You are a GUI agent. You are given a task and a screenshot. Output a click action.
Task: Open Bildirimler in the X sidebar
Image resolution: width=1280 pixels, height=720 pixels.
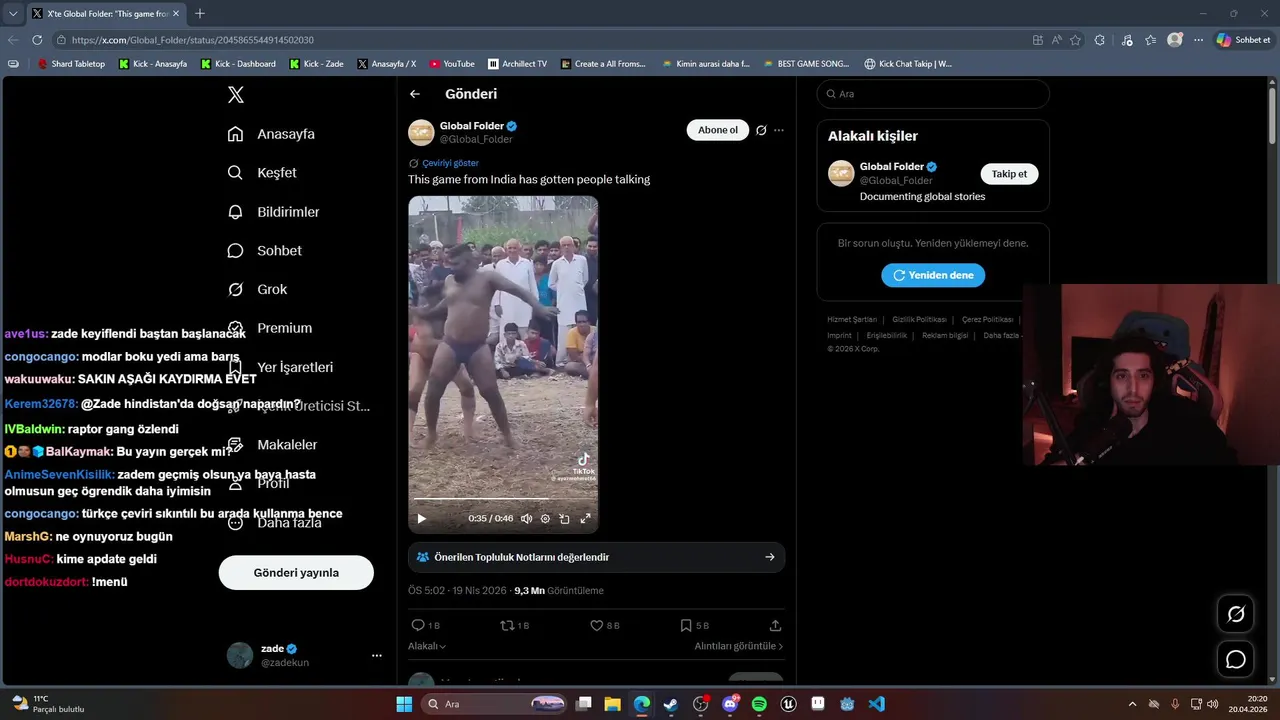(273, 212)
